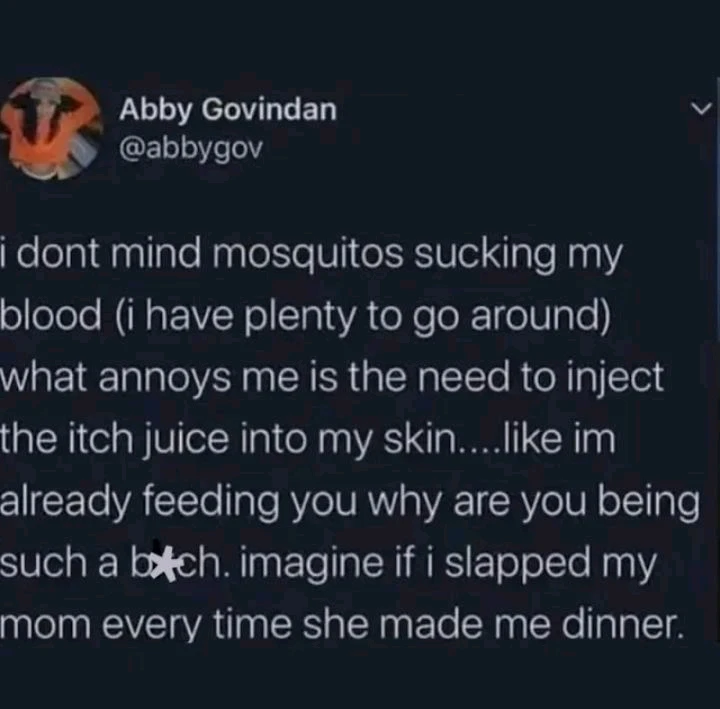Click the word "already" in the tweet

pyautogui.click(x=68, y=503)
